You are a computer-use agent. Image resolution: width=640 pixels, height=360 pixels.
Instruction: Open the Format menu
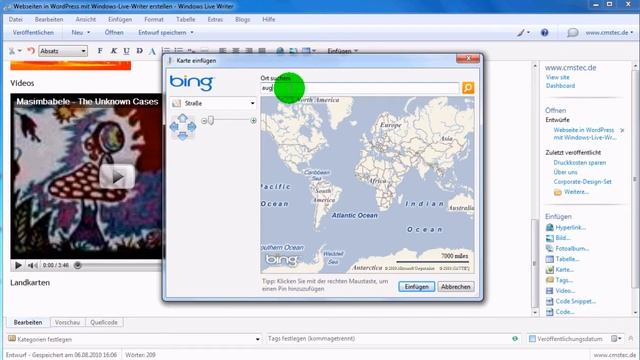pyautogui.click(x=154, y=20)
